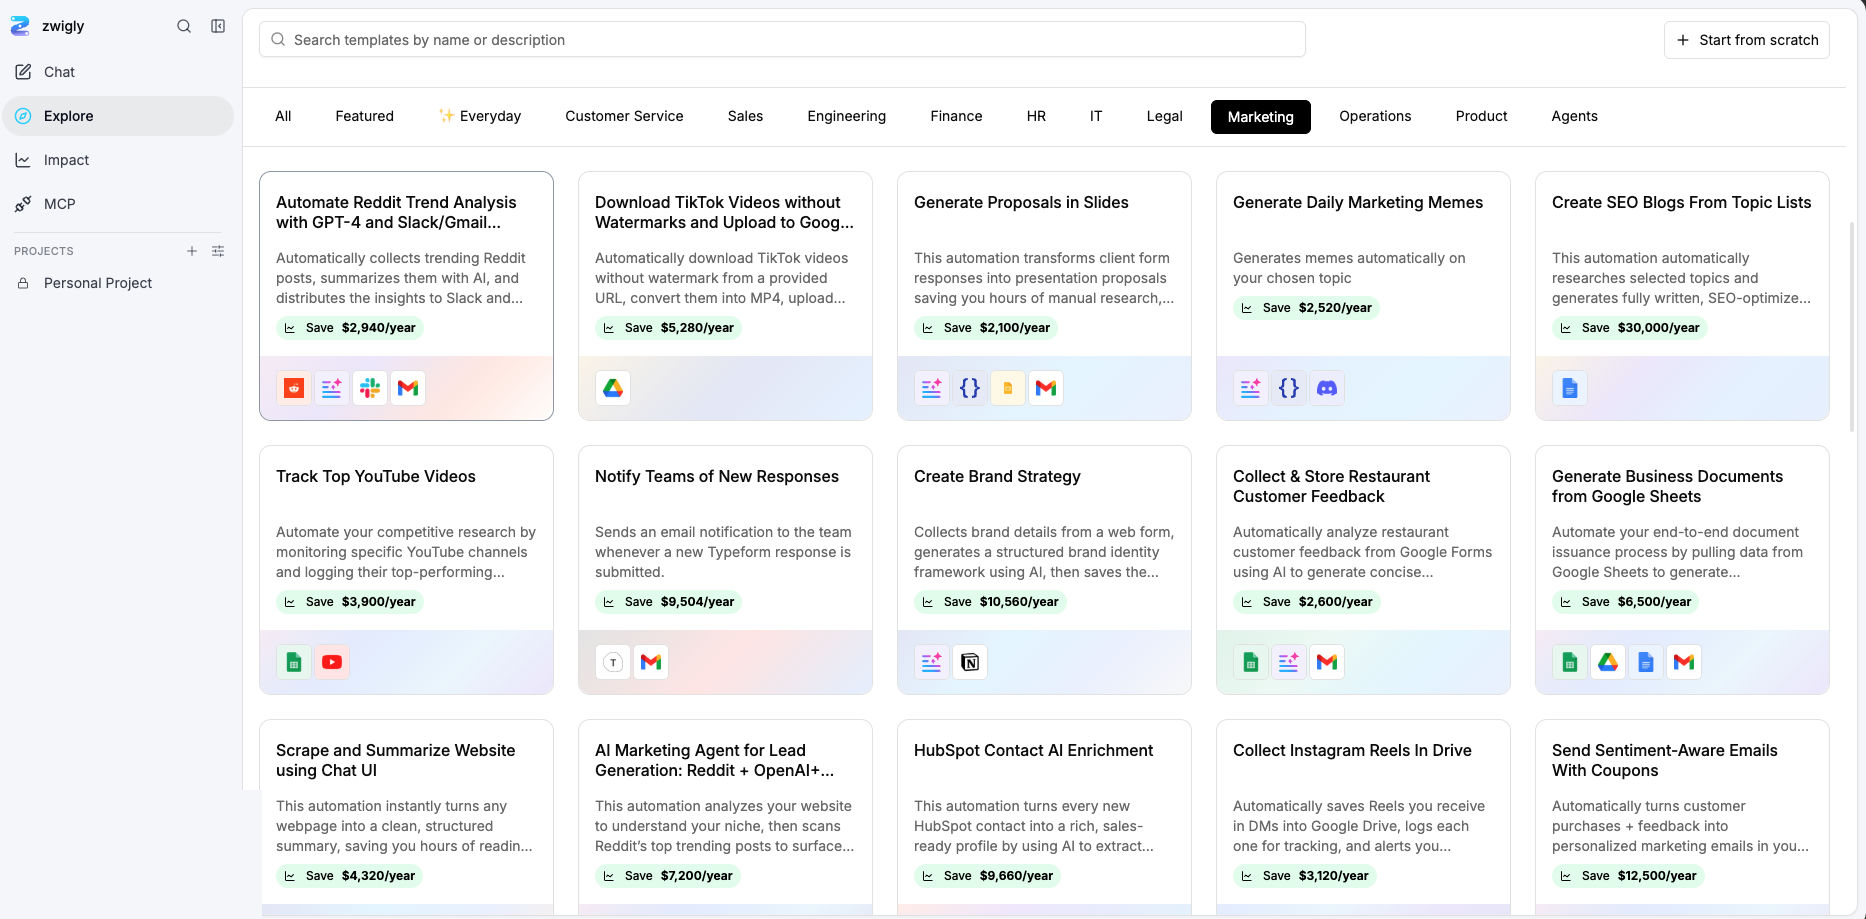
Task: Click Google Drive icon on TikTok Videos card
Action: 613,388
